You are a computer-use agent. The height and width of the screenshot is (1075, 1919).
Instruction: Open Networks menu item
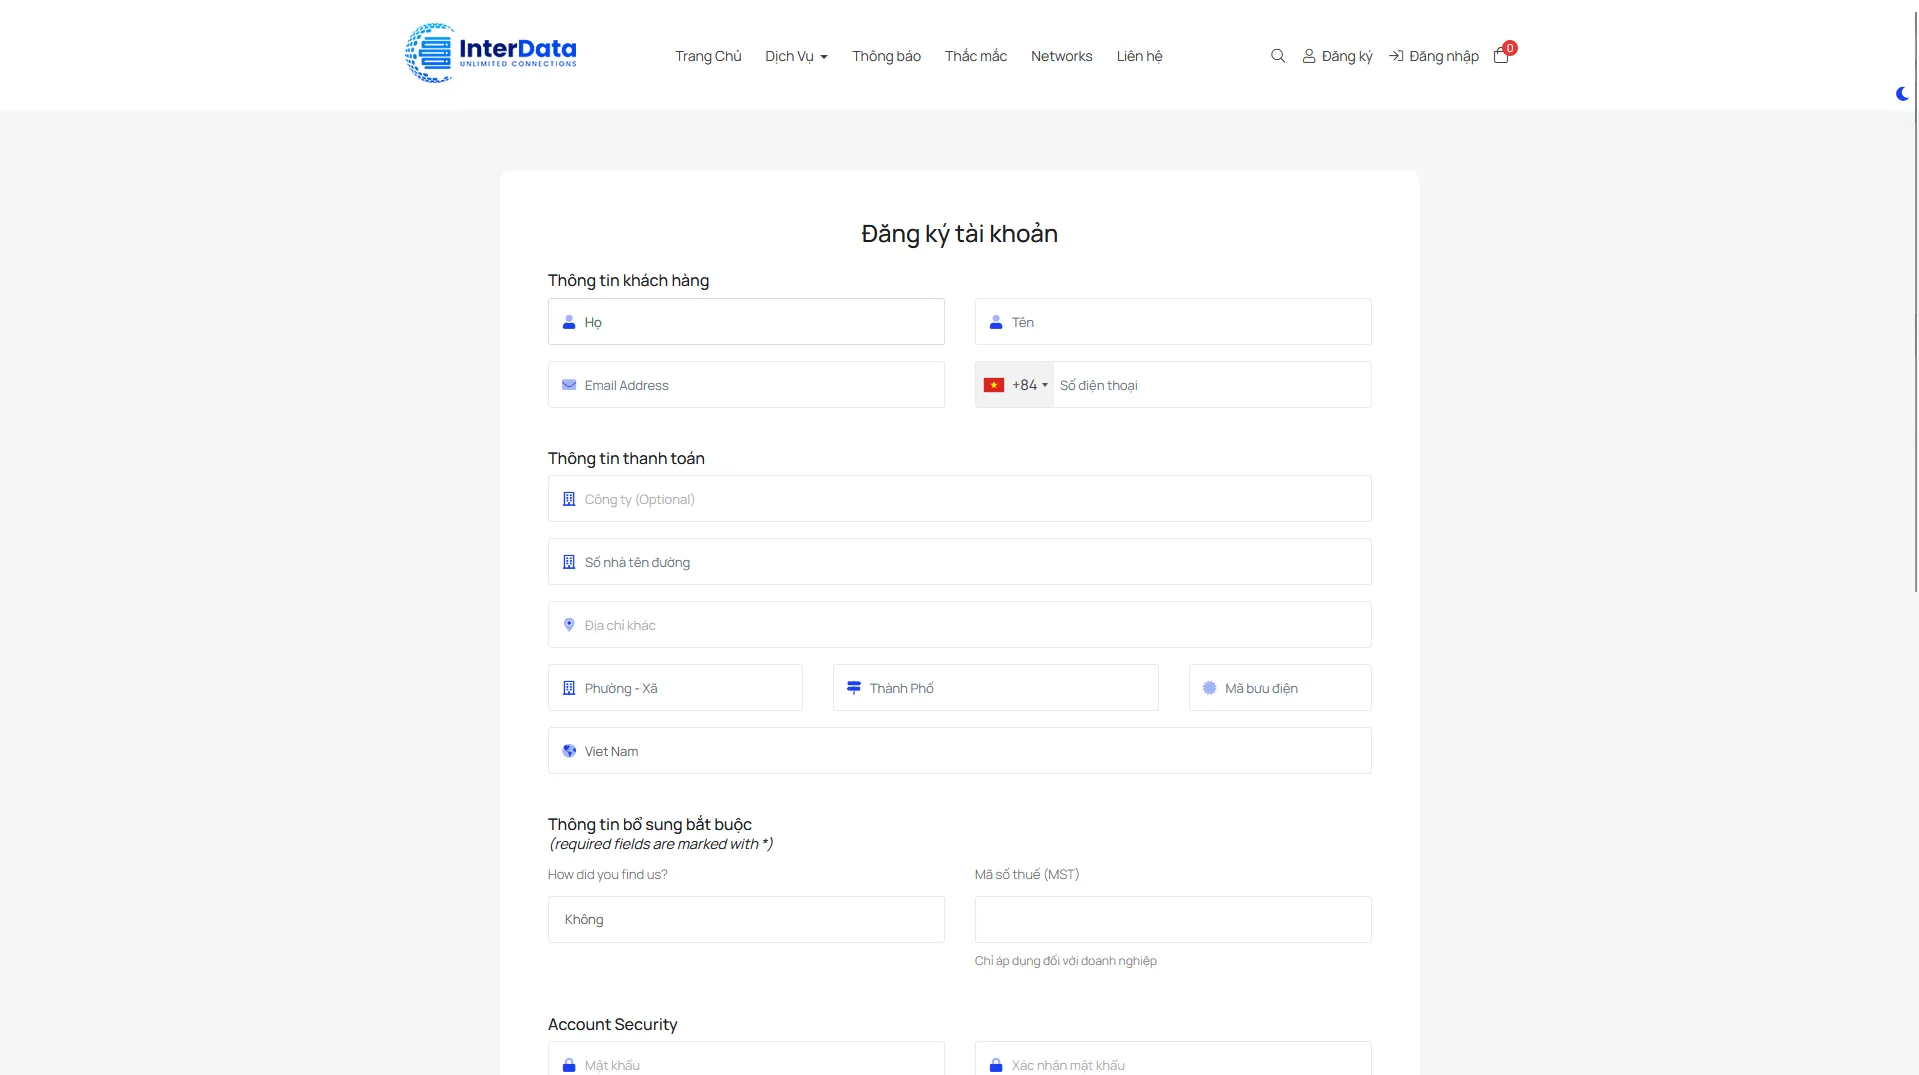(1061, 56)
